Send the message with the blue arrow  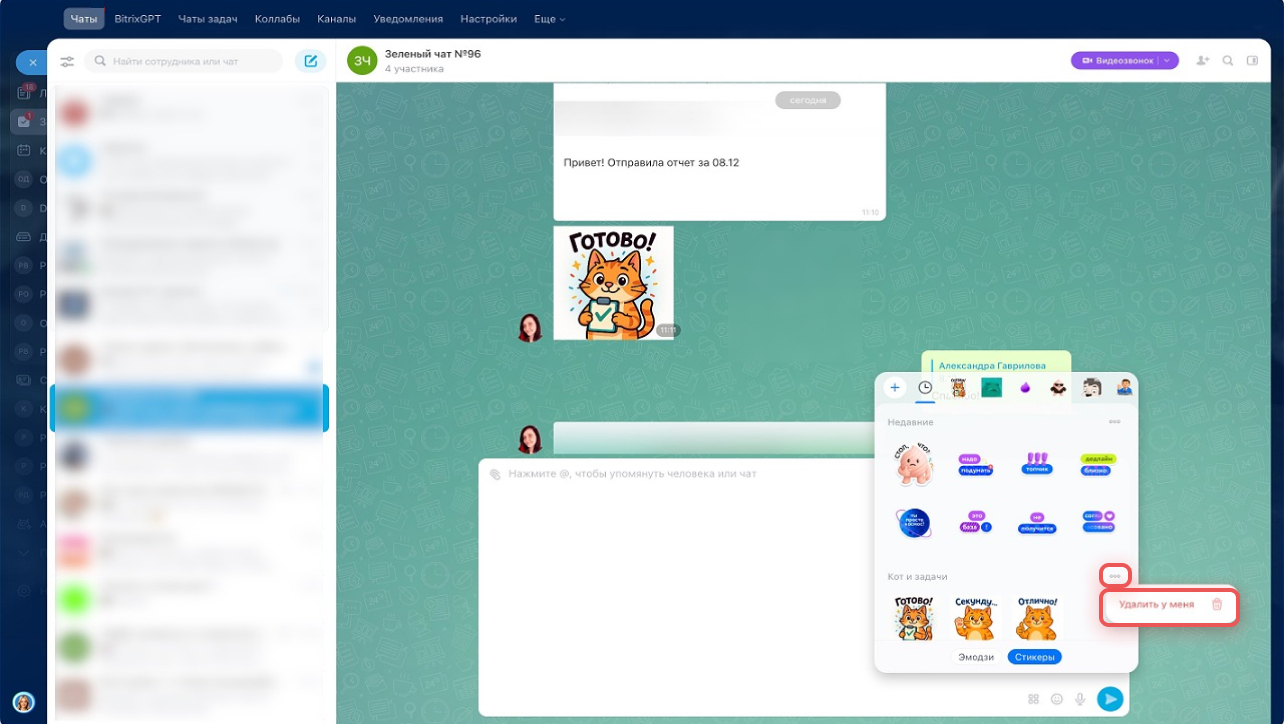click(1110, 699)
